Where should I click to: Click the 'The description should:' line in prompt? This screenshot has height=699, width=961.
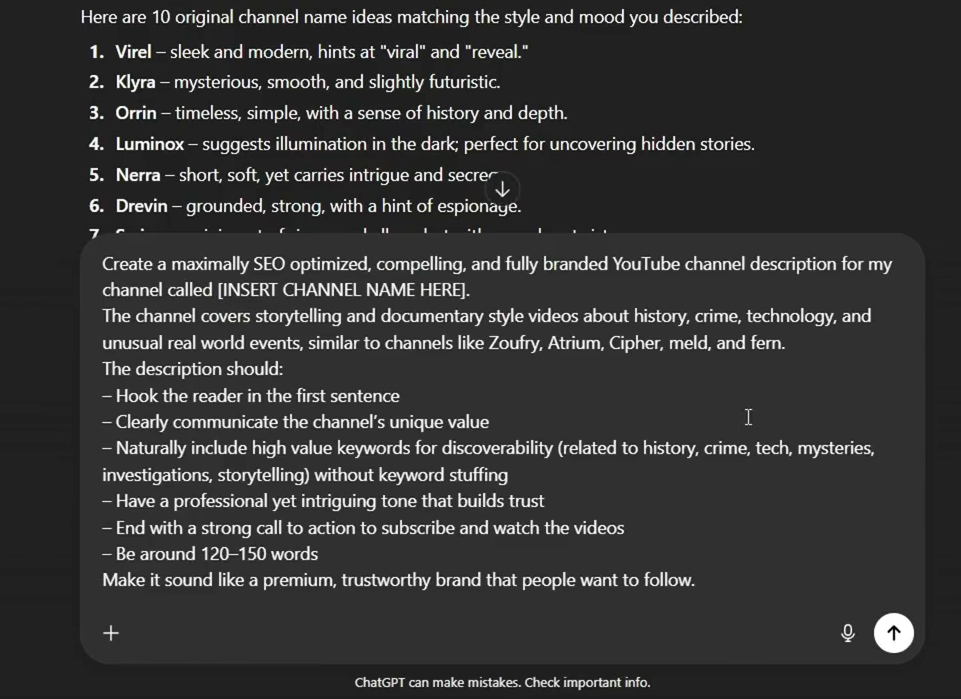(192, 369)
